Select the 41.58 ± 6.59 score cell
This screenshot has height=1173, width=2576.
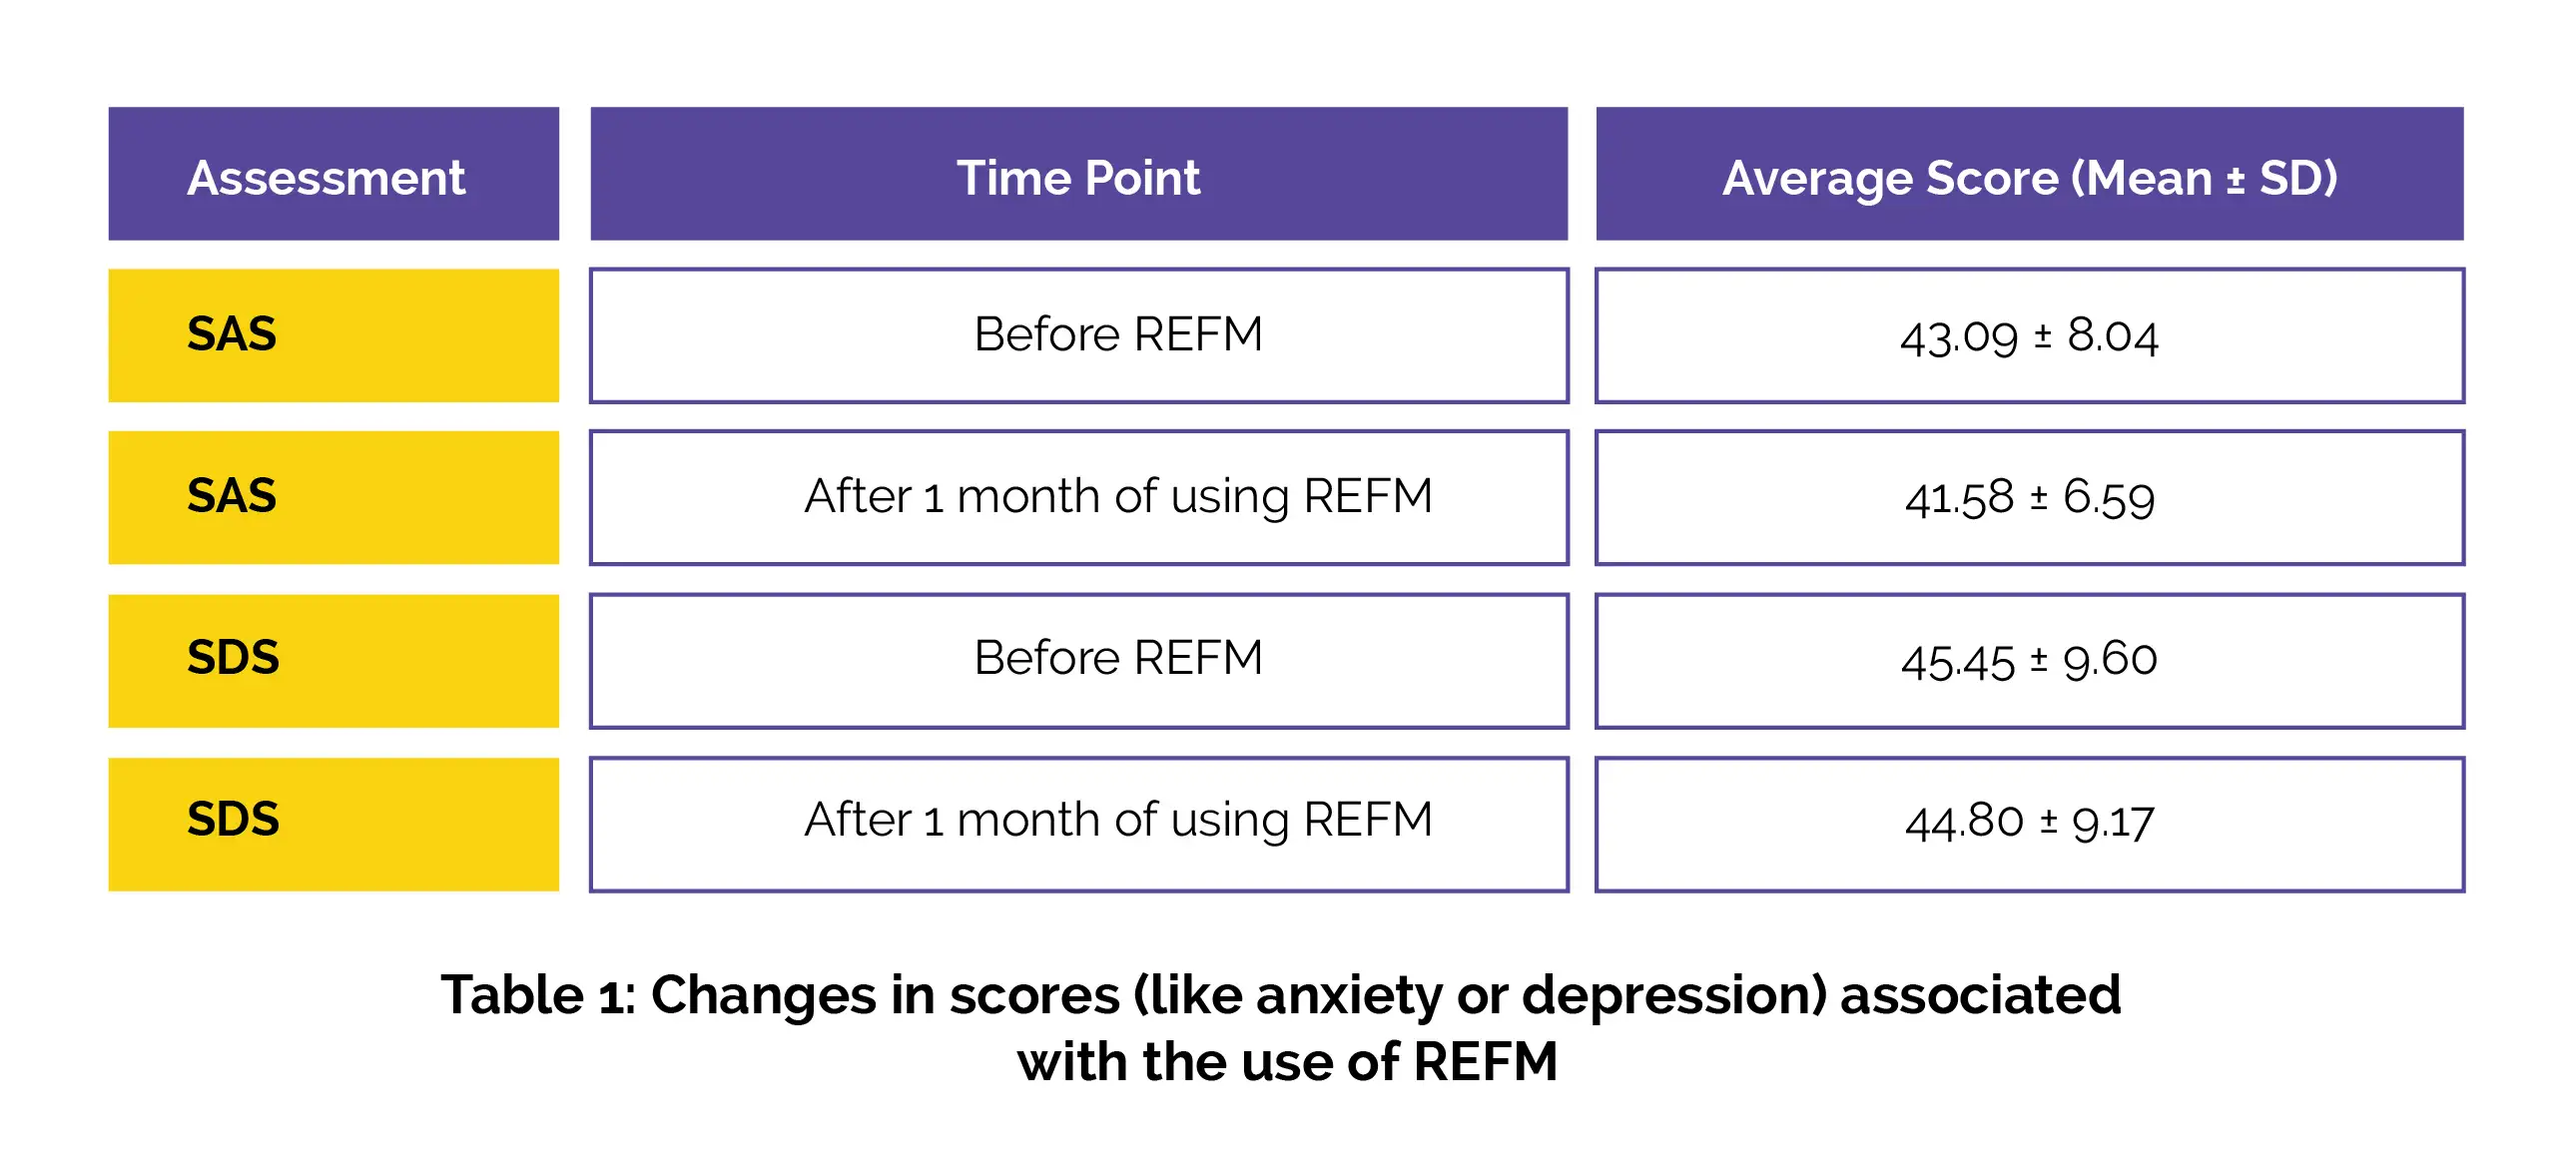tap(2029, 497)
